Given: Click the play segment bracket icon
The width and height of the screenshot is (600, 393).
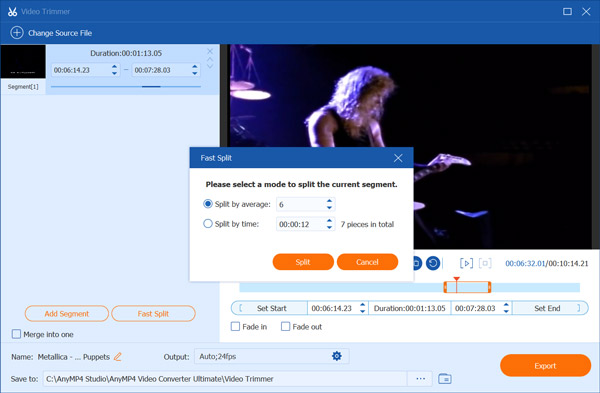Looking at the screenshot, I should tap(466, 263).
